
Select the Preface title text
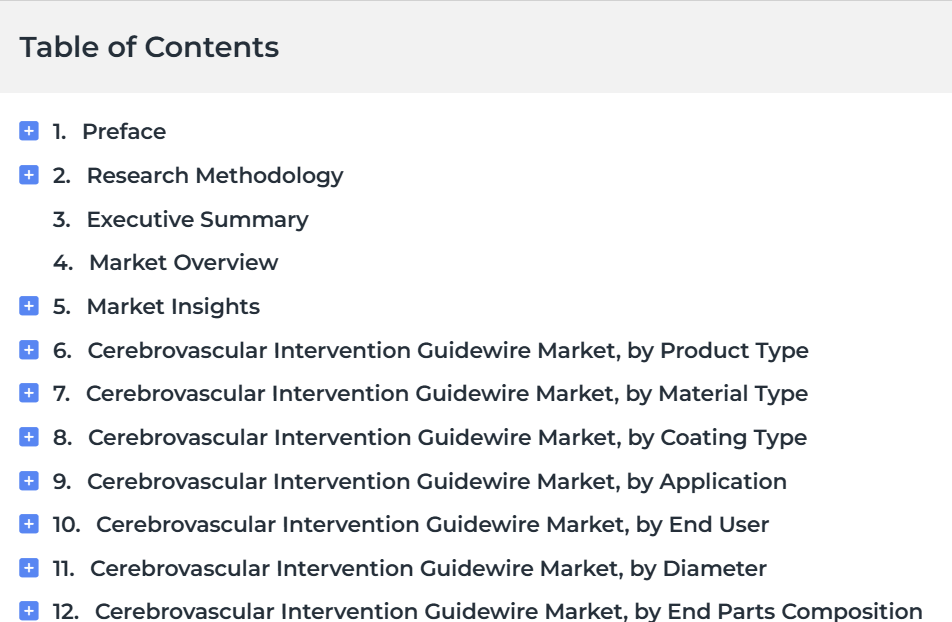point(124,131)
